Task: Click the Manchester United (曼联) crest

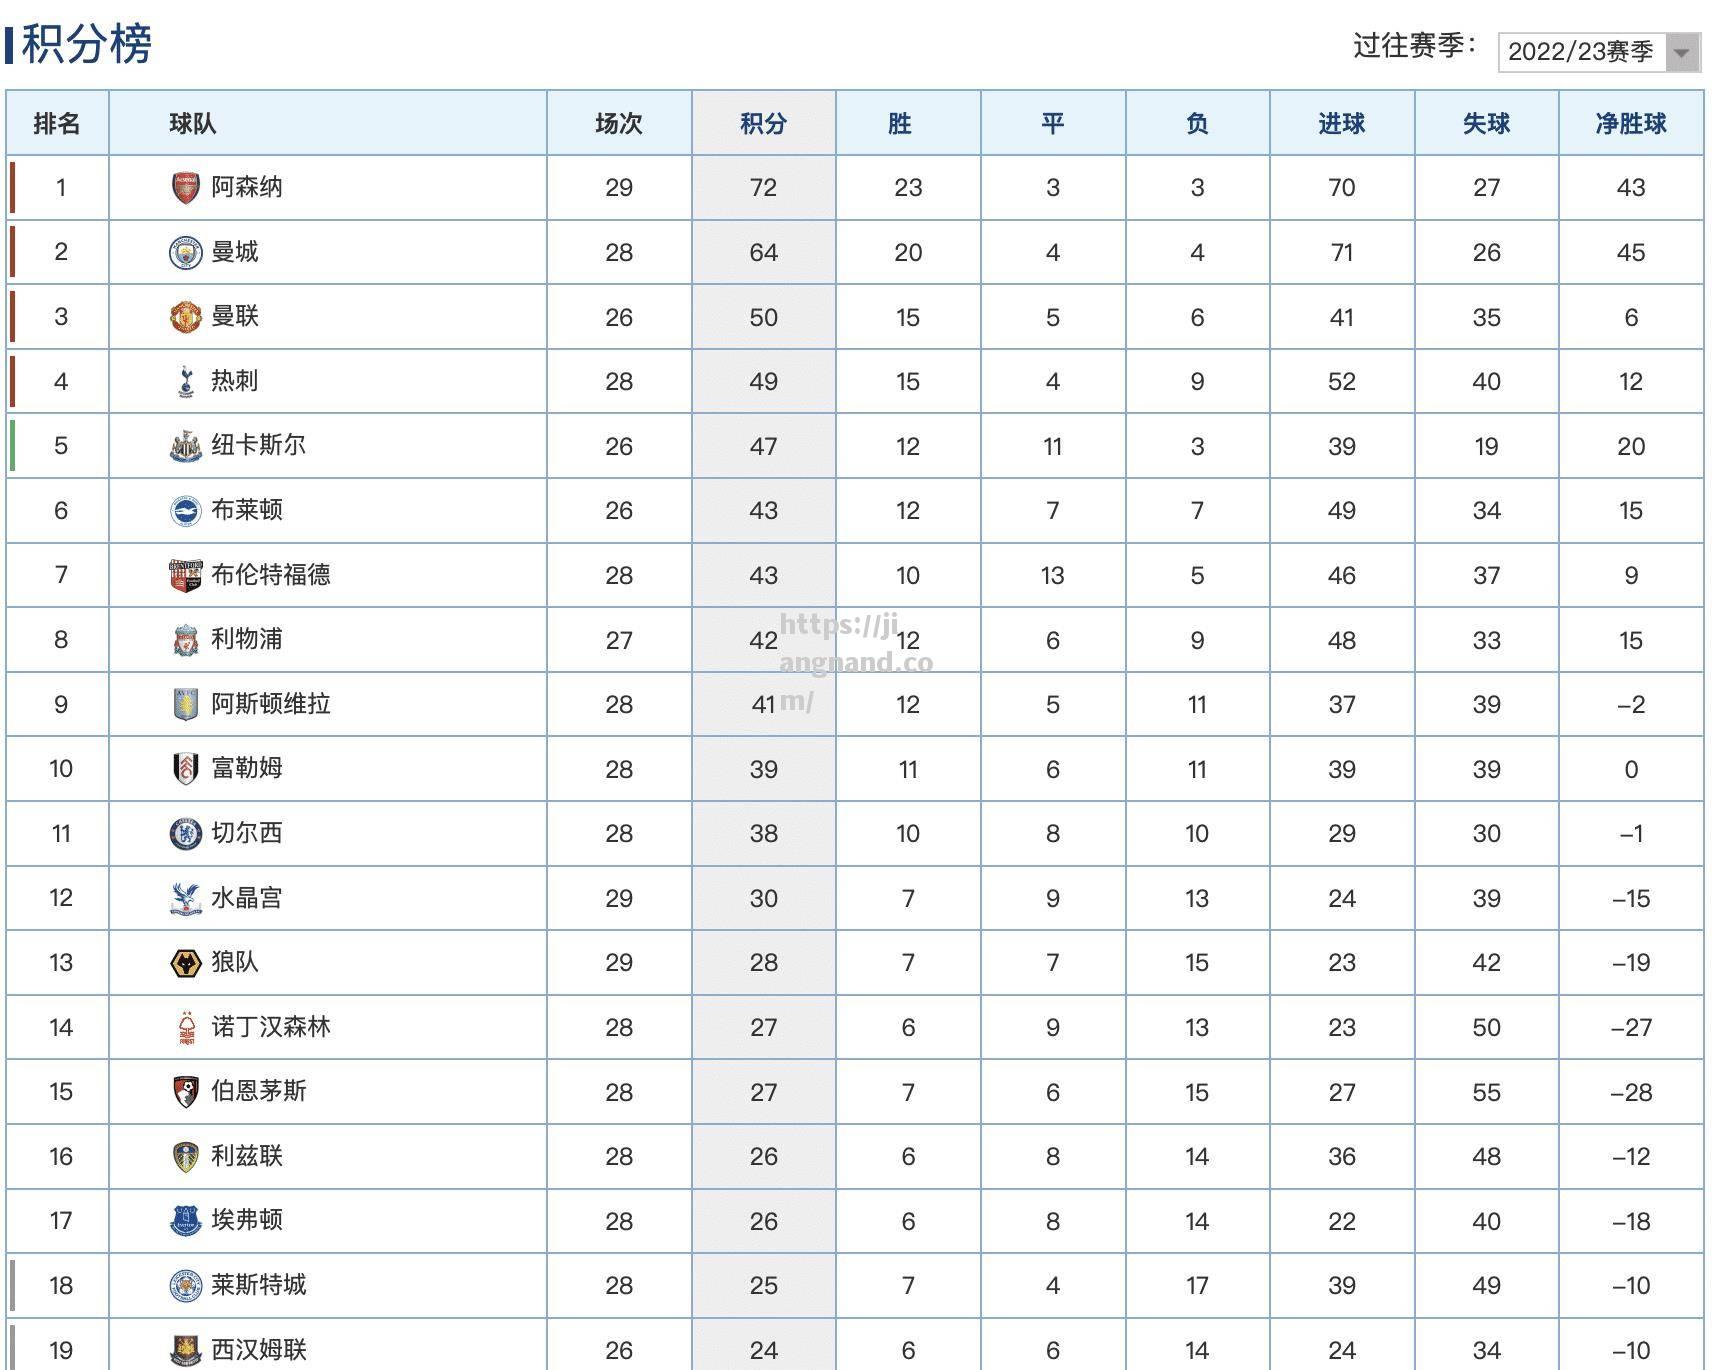Action: tap(186, 317)
